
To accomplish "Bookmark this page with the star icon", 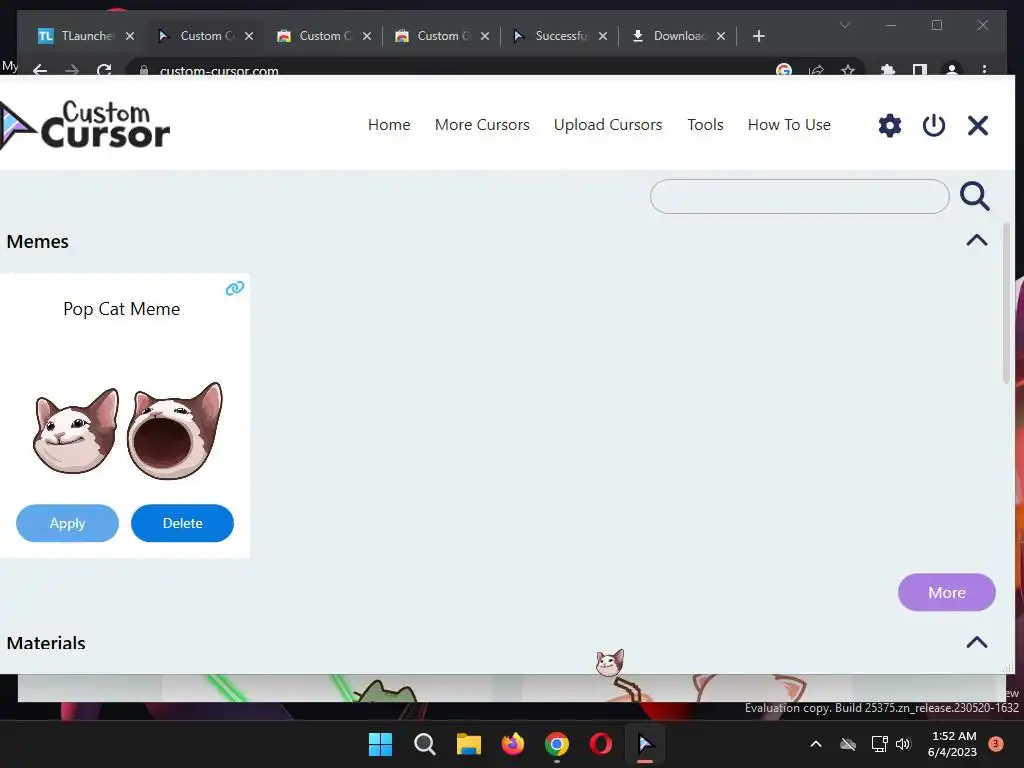I will pyautogui.click(x=848, y=70).
